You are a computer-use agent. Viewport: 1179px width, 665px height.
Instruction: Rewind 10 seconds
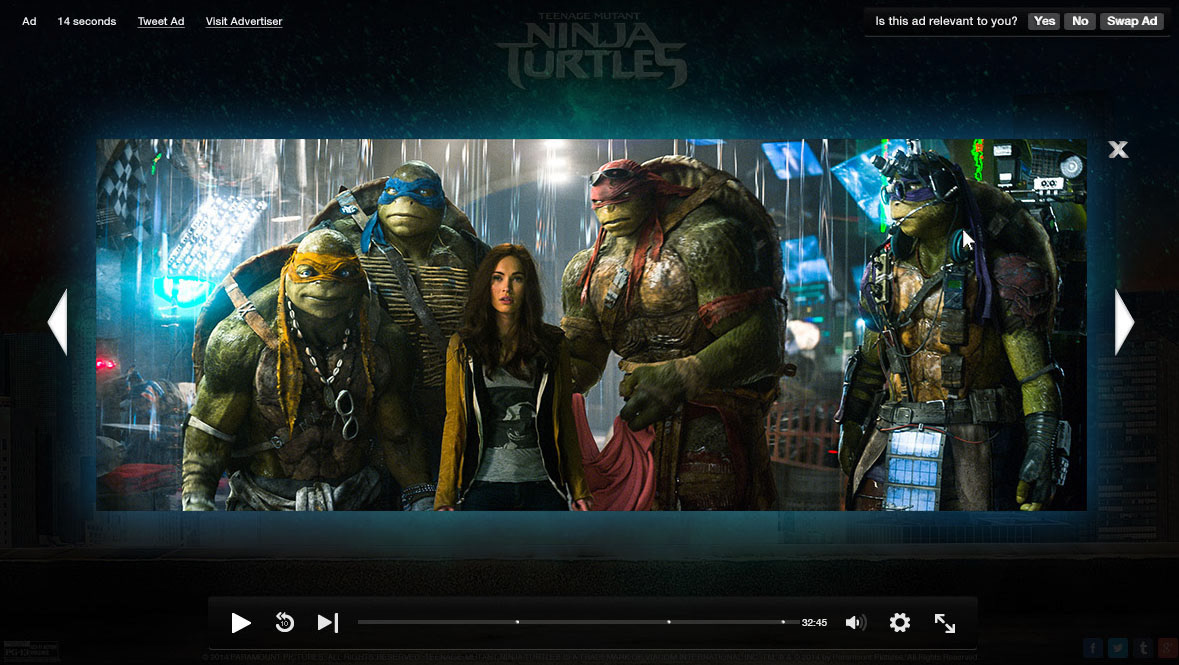coord(284,622)
